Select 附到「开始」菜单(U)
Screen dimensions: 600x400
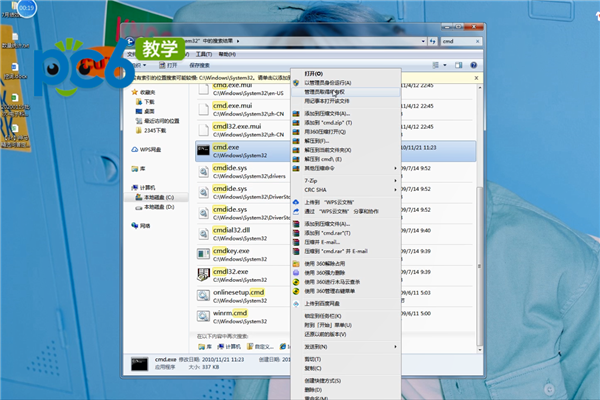(x=328, y=325)
